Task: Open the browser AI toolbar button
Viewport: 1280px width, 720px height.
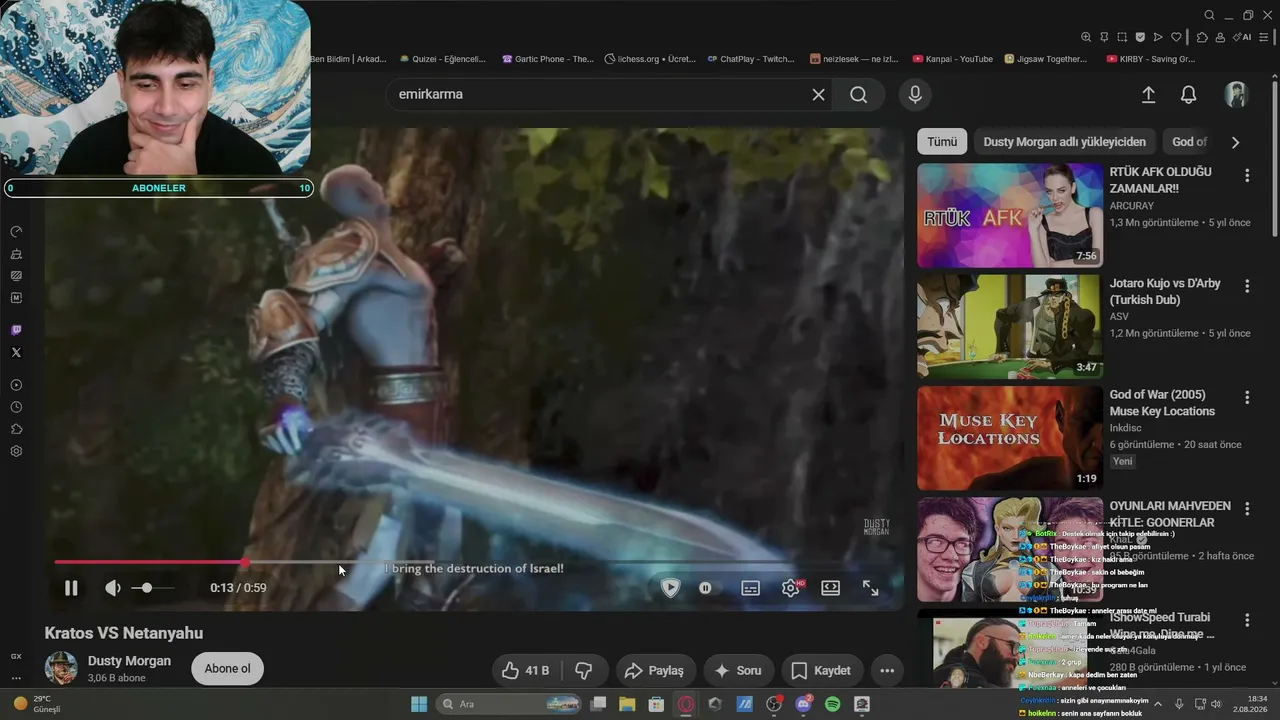Action: [x=1244, y=37]
